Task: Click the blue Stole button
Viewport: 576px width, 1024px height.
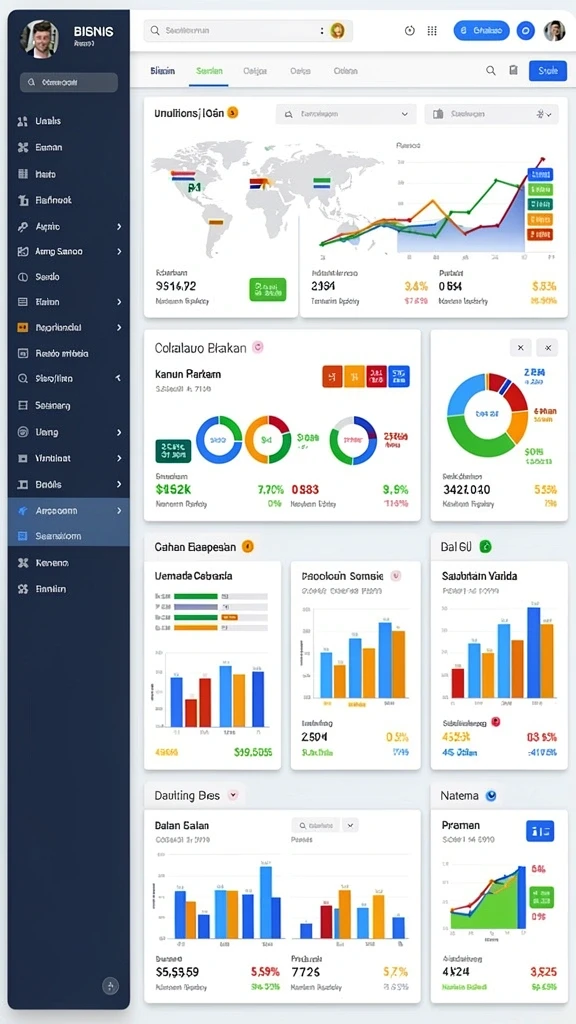Action: (x=547, y=71)
